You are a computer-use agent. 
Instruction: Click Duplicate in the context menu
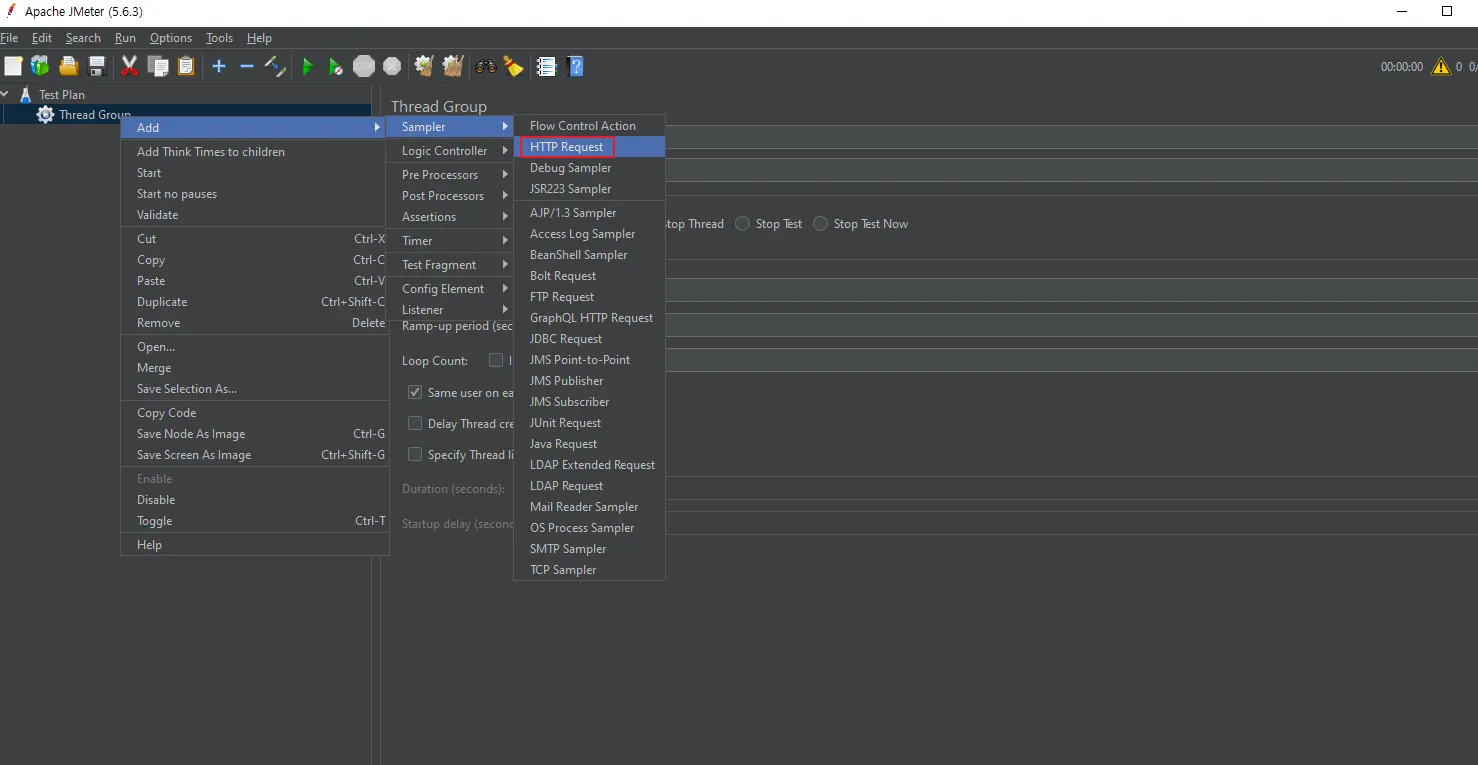(x=254, y=302)
